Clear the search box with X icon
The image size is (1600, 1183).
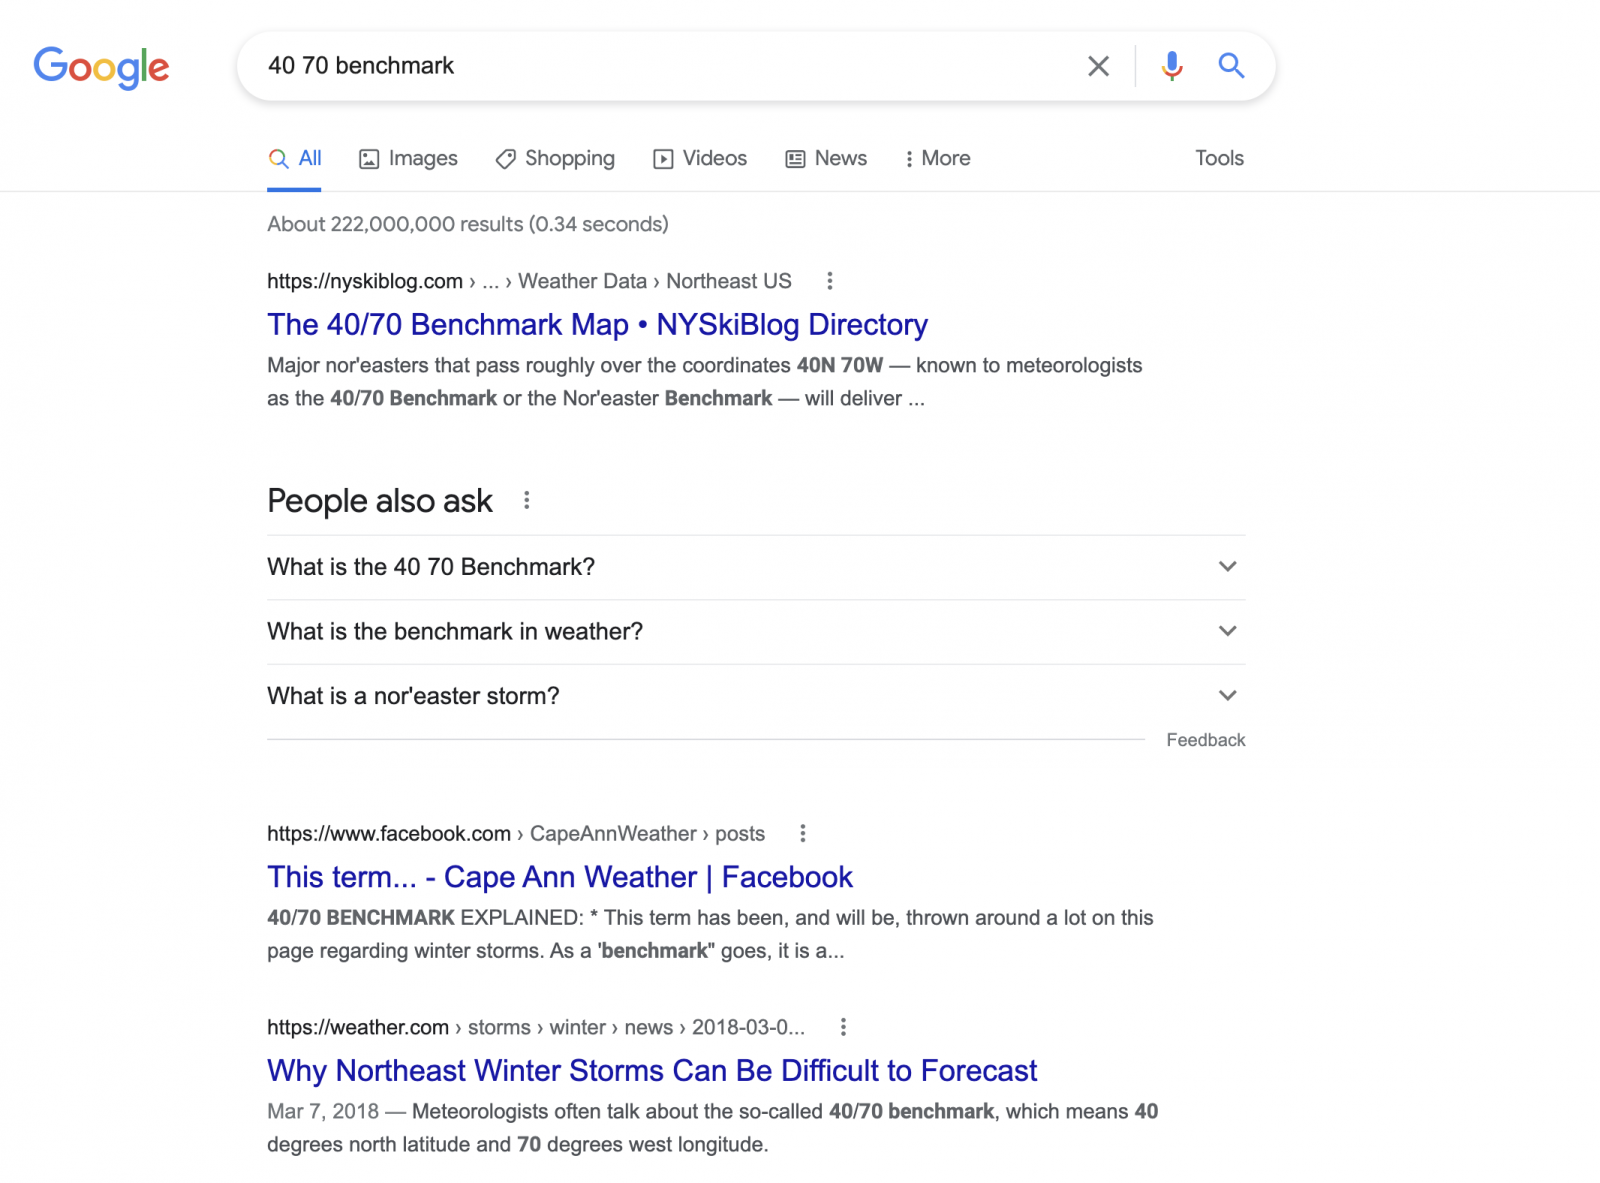[1098, 66]
